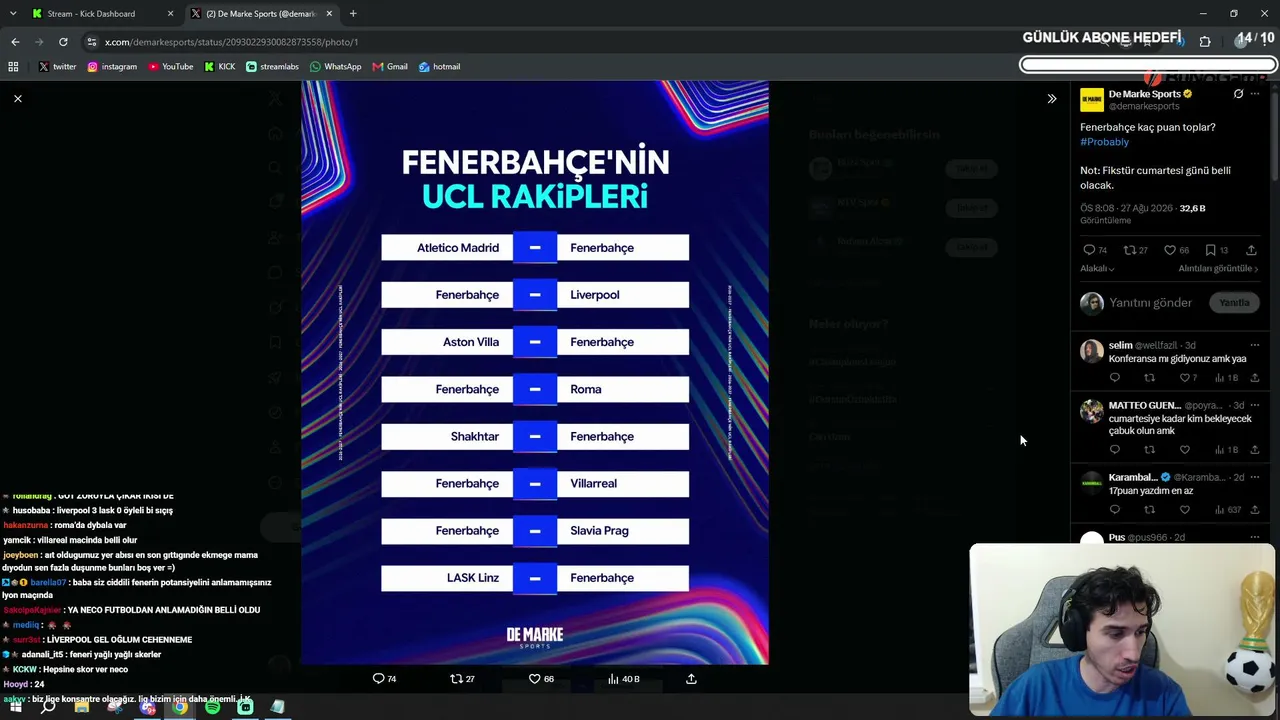Open more options on MATTEO GUEN's reply
1280x720 pixels.
(1255, 405)
